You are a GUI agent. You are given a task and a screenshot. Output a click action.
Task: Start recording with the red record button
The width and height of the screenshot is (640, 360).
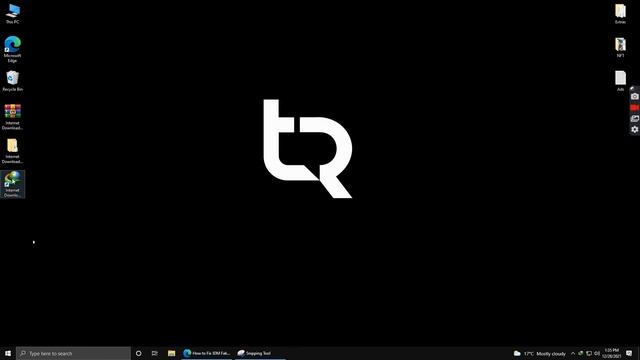[x=635, y=108]
